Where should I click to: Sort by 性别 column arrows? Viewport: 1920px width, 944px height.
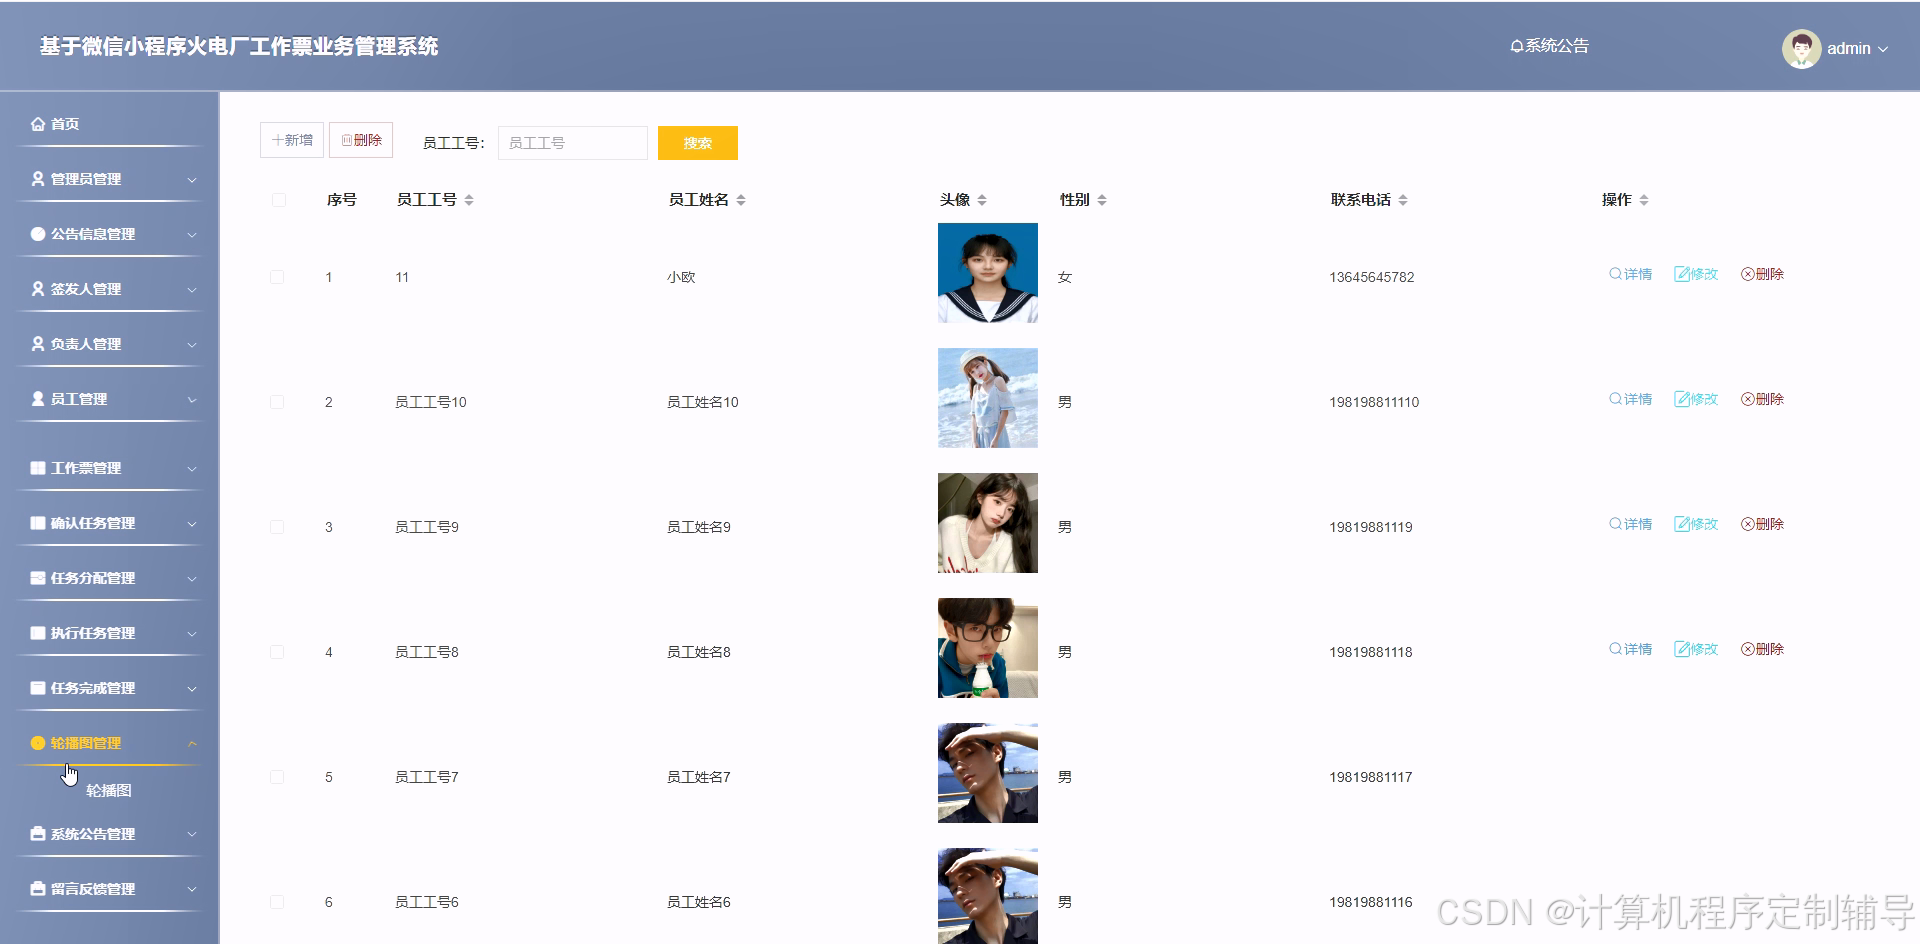point(1102,200)
